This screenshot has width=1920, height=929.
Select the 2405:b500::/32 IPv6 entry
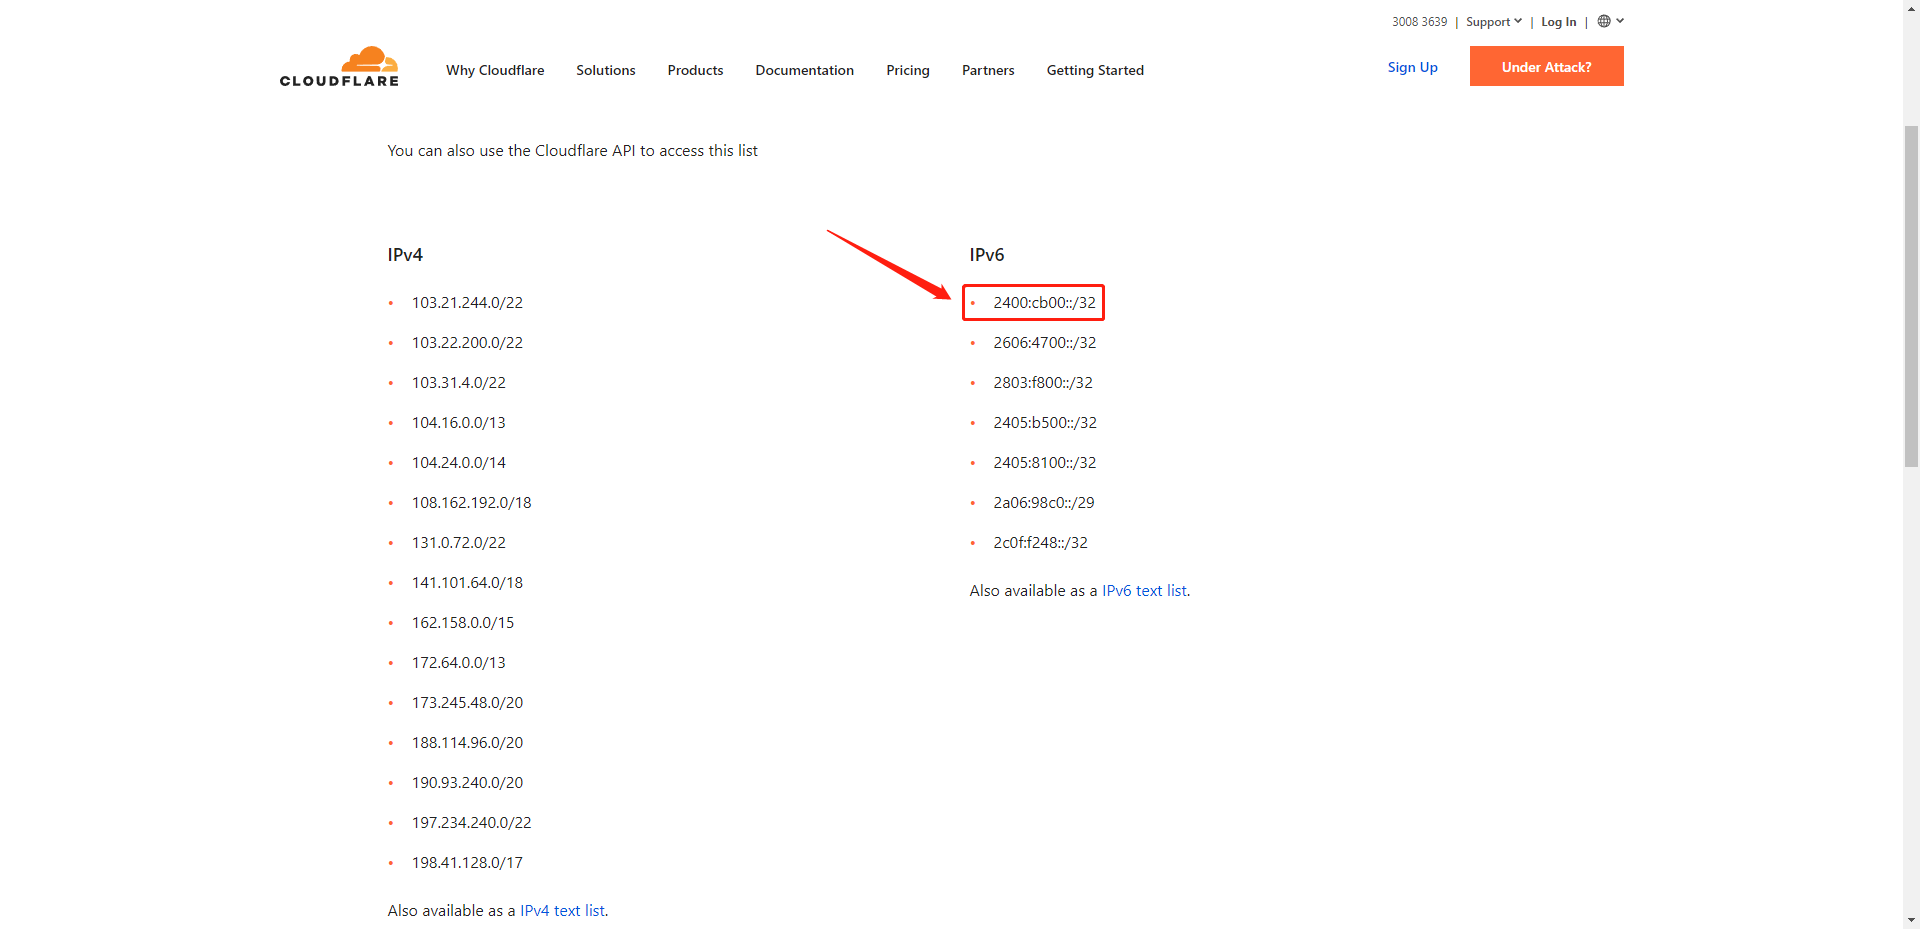[x=1045, y=422]
